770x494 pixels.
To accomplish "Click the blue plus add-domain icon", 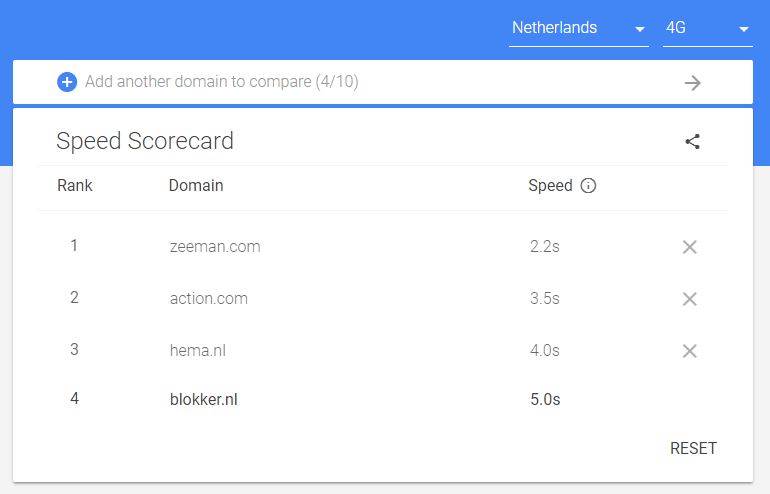I will 67,82.
